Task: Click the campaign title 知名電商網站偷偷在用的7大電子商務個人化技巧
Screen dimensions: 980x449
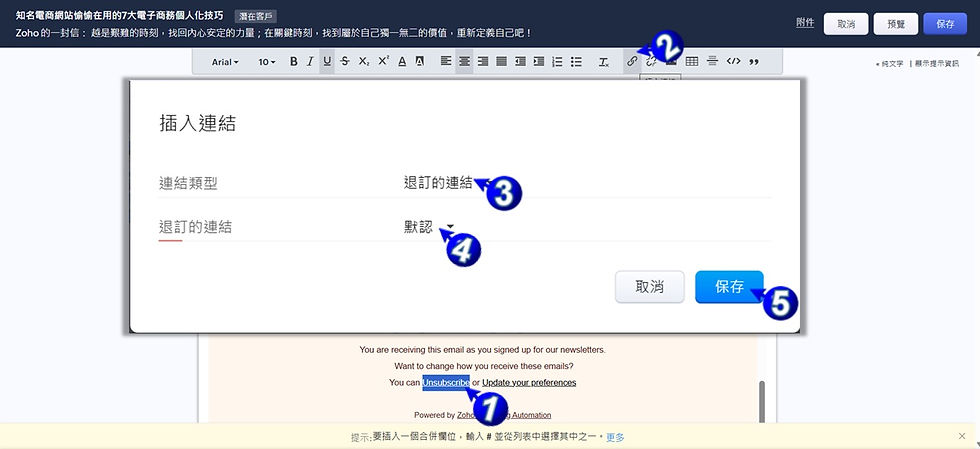Action: click(119, 16)
